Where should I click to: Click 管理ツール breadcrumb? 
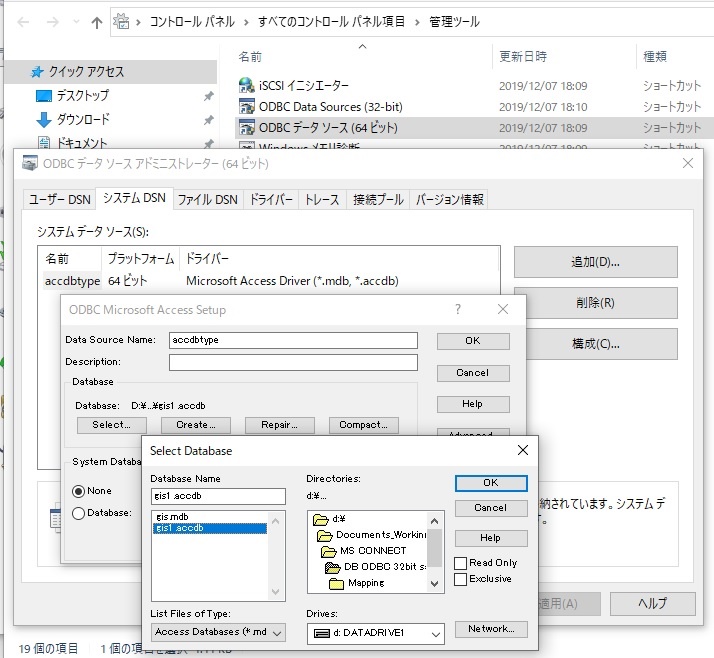pos(454,21)
